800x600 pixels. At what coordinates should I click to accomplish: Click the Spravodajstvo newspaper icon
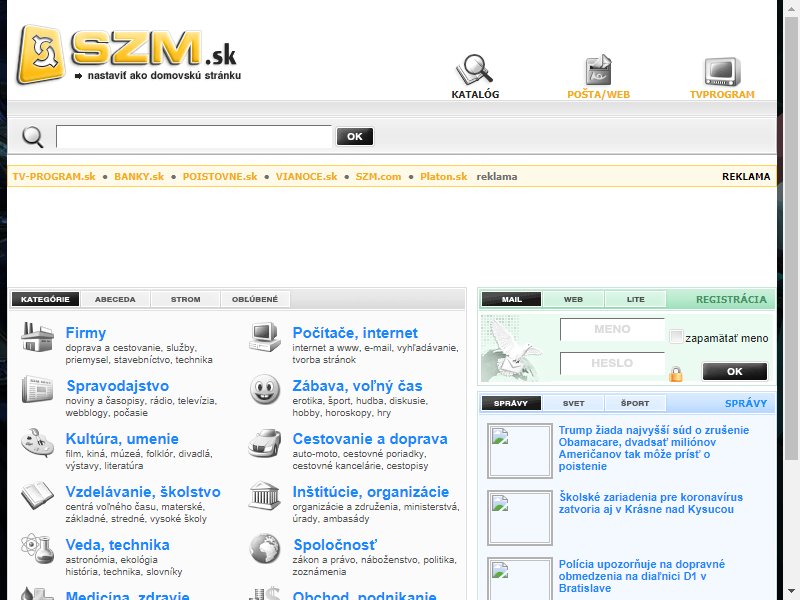click(37, 390)
